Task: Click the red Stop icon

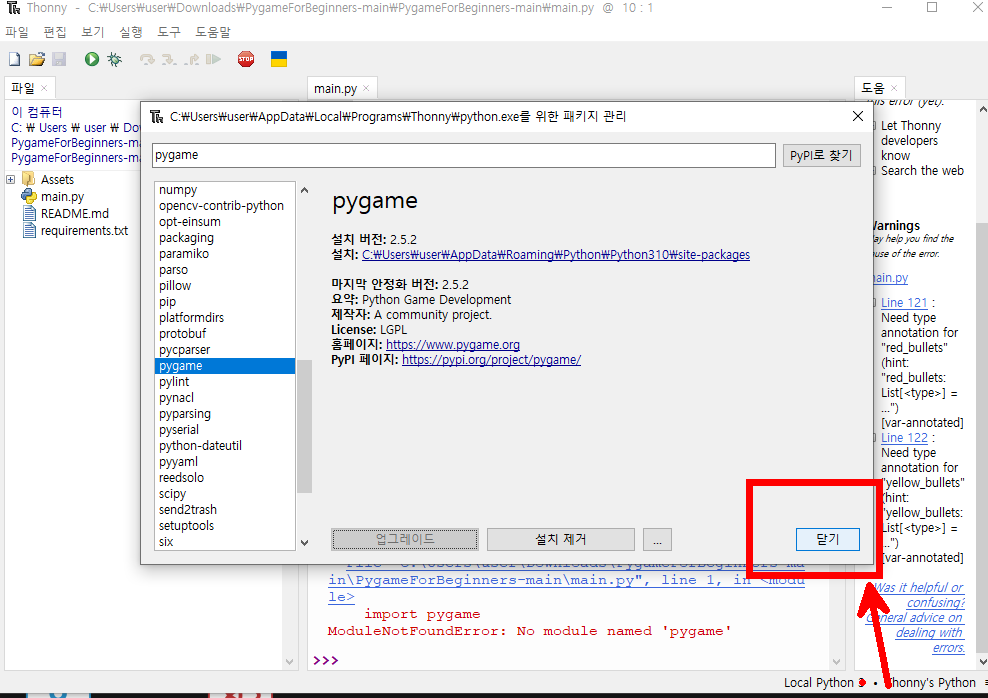Action: point(246,59)
